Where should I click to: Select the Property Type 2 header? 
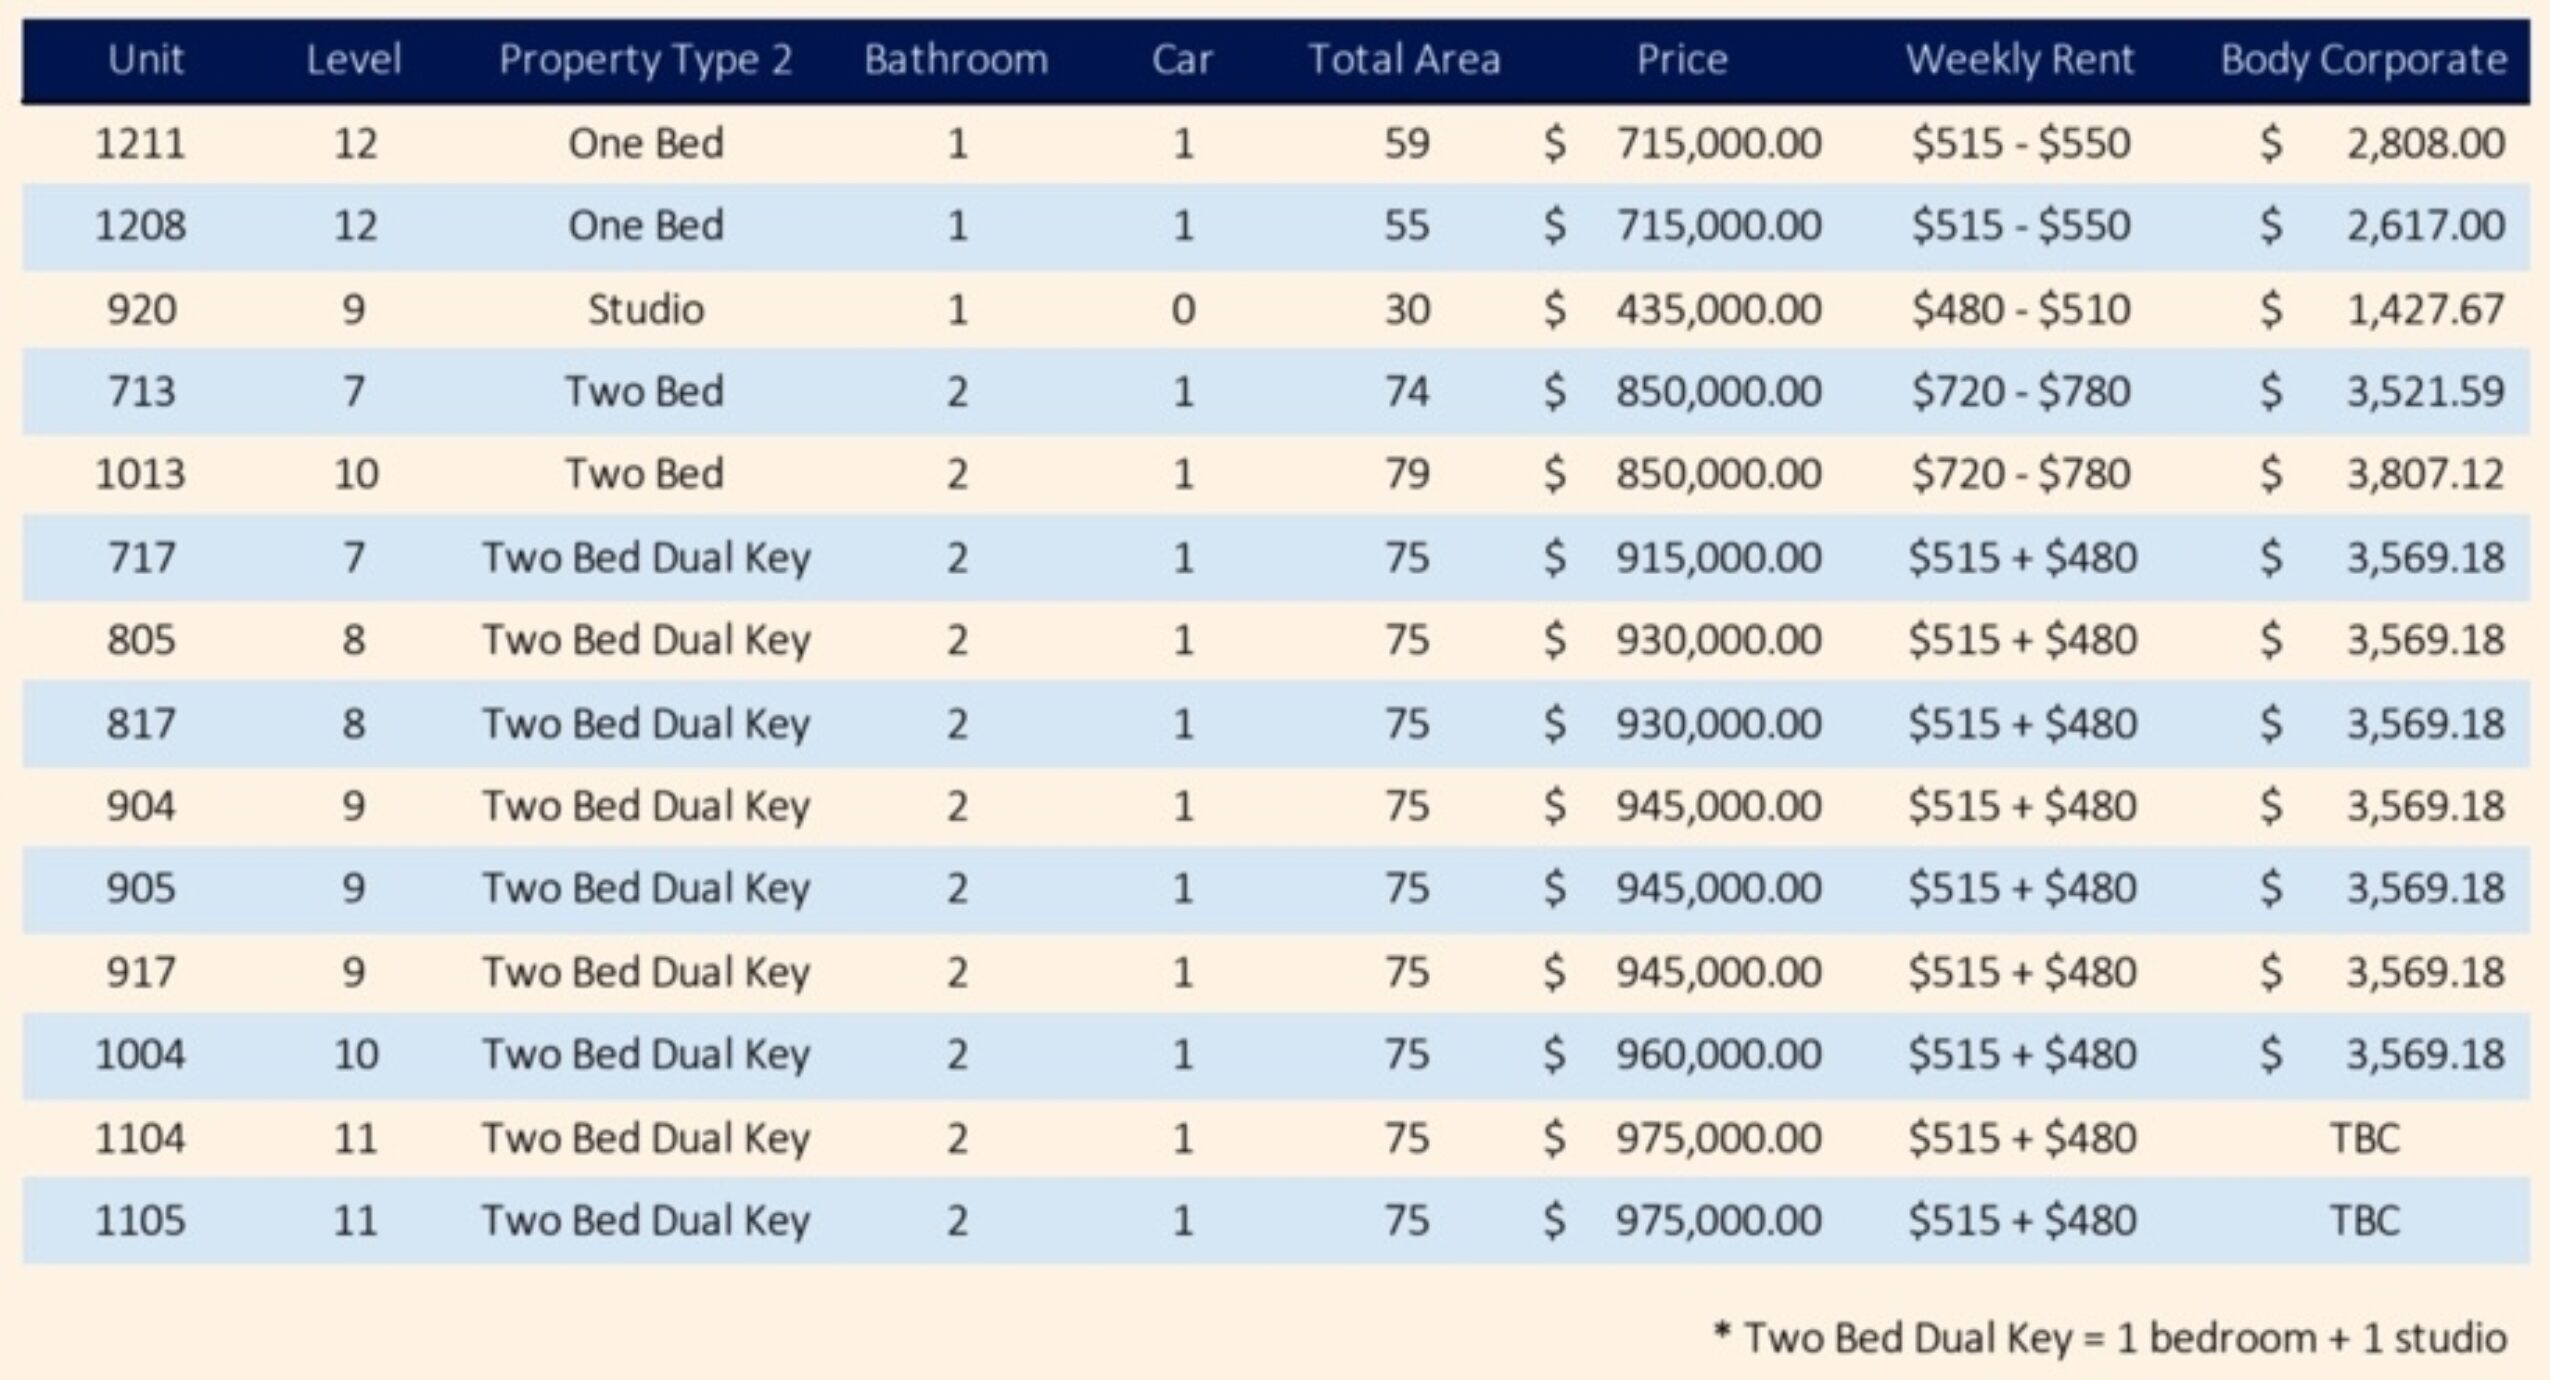[645, 60]
